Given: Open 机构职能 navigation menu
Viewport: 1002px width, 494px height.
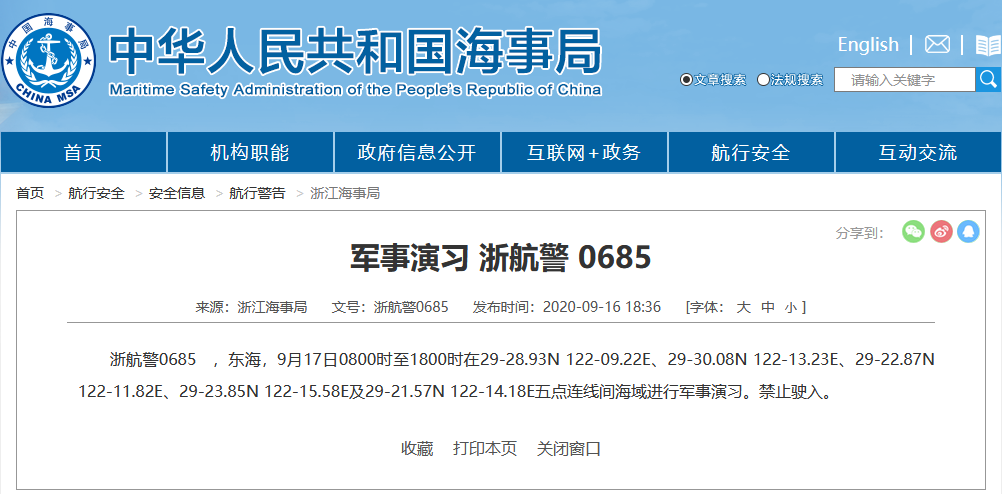Looking at the screenshot, I should tap(250, 152).
